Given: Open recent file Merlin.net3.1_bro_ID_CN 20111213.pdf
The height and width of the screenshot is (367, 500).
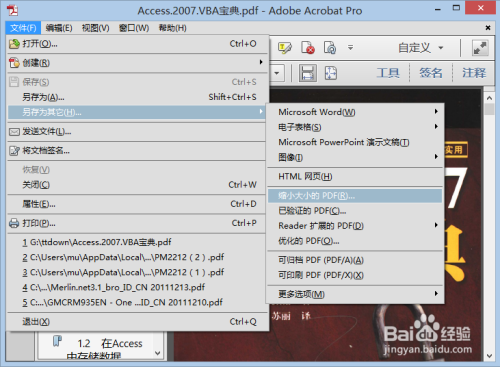Looking at the screenshot, I should point(138,287).
